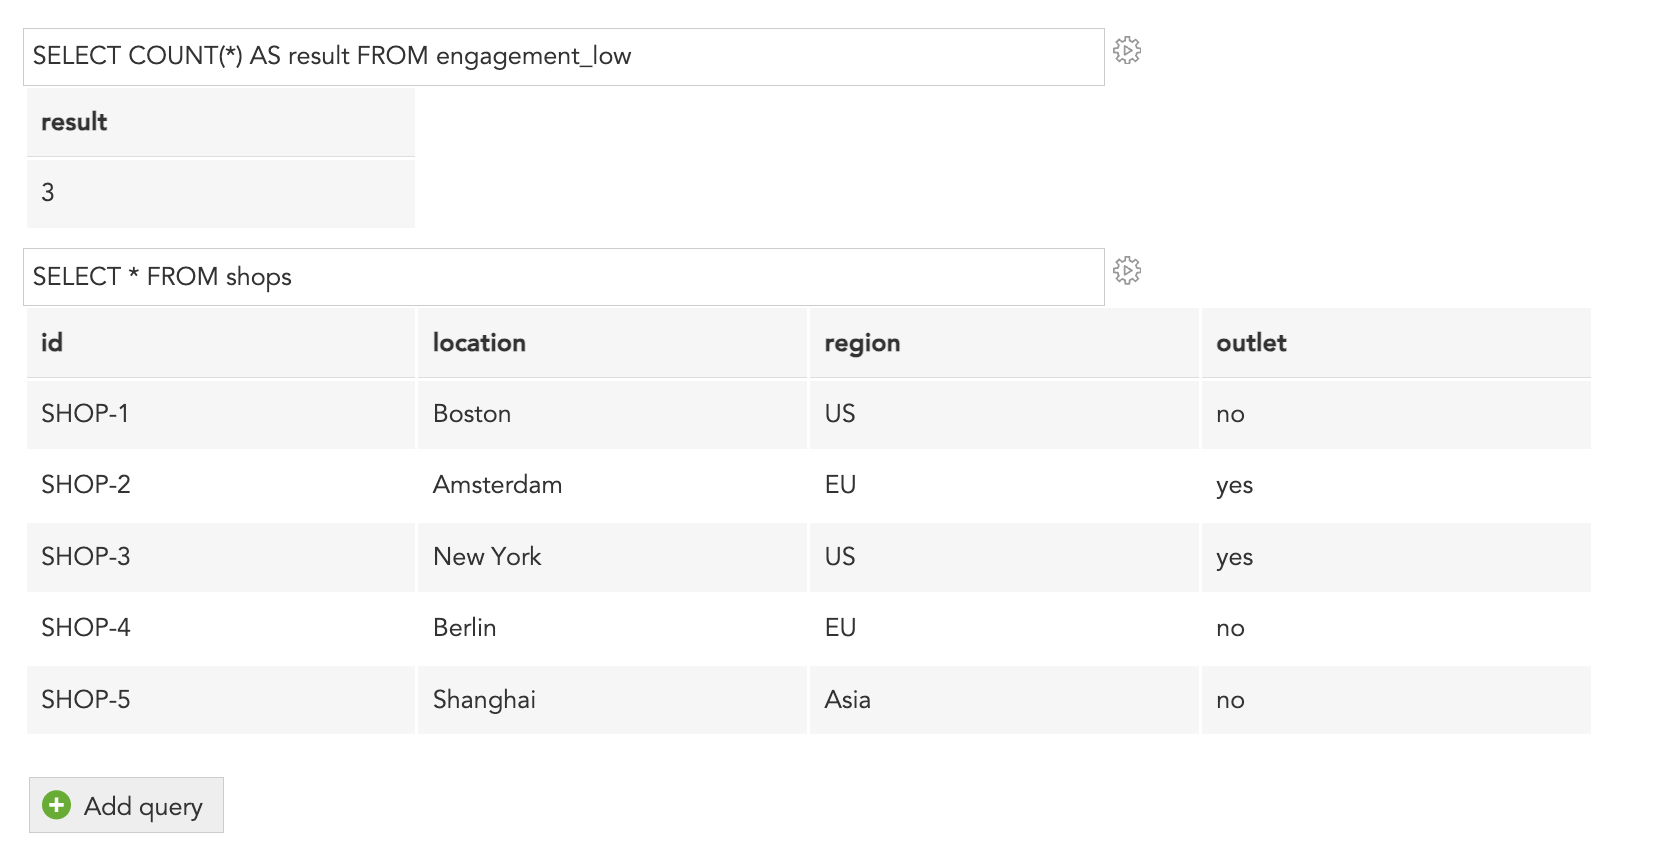Screen dimensions: 1662x864
Task: Click the region column header
Action: click(x=1004, y=343)
